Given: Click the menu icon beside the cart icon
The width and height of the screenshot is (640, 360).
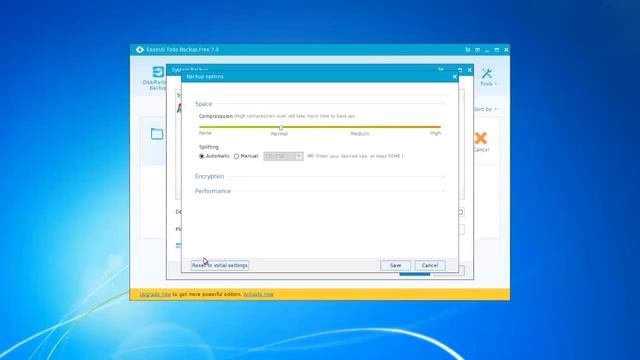Looking at the screenshot, I should pyautogui.click(x=477, y=50).
